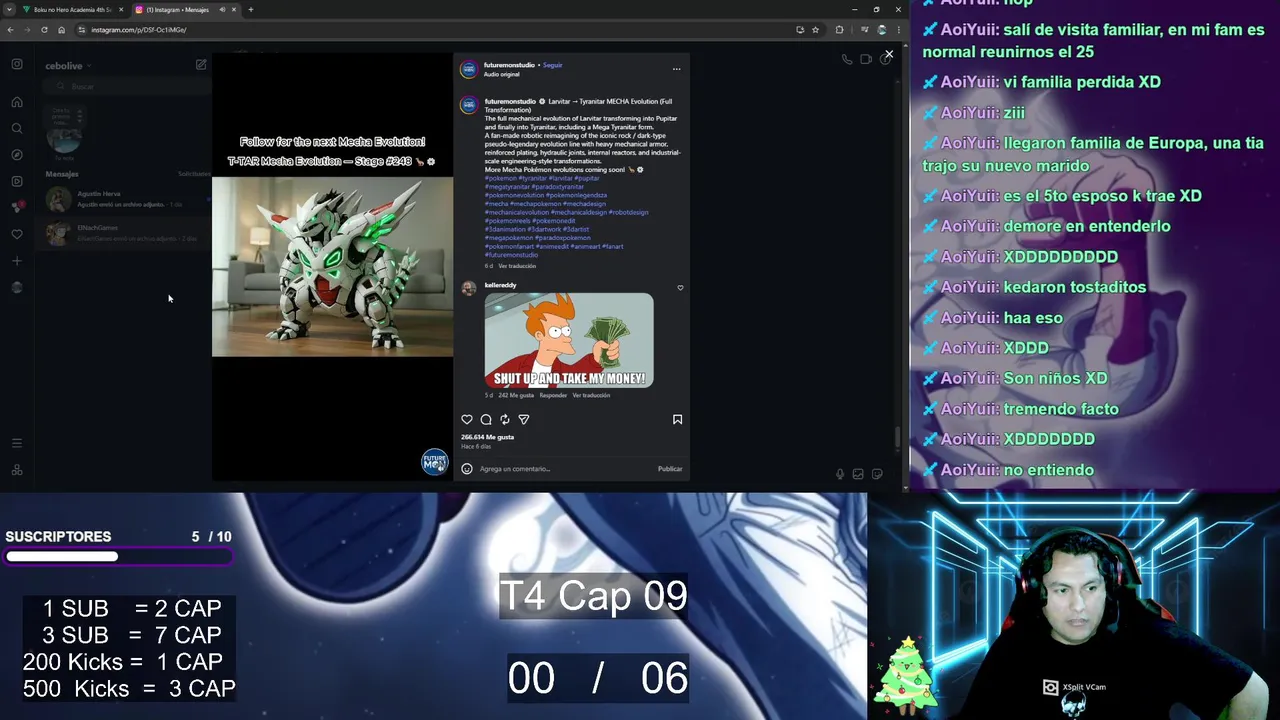Click the Buscar messages search field
The image size is (1280, 720).
click(125, 87)
